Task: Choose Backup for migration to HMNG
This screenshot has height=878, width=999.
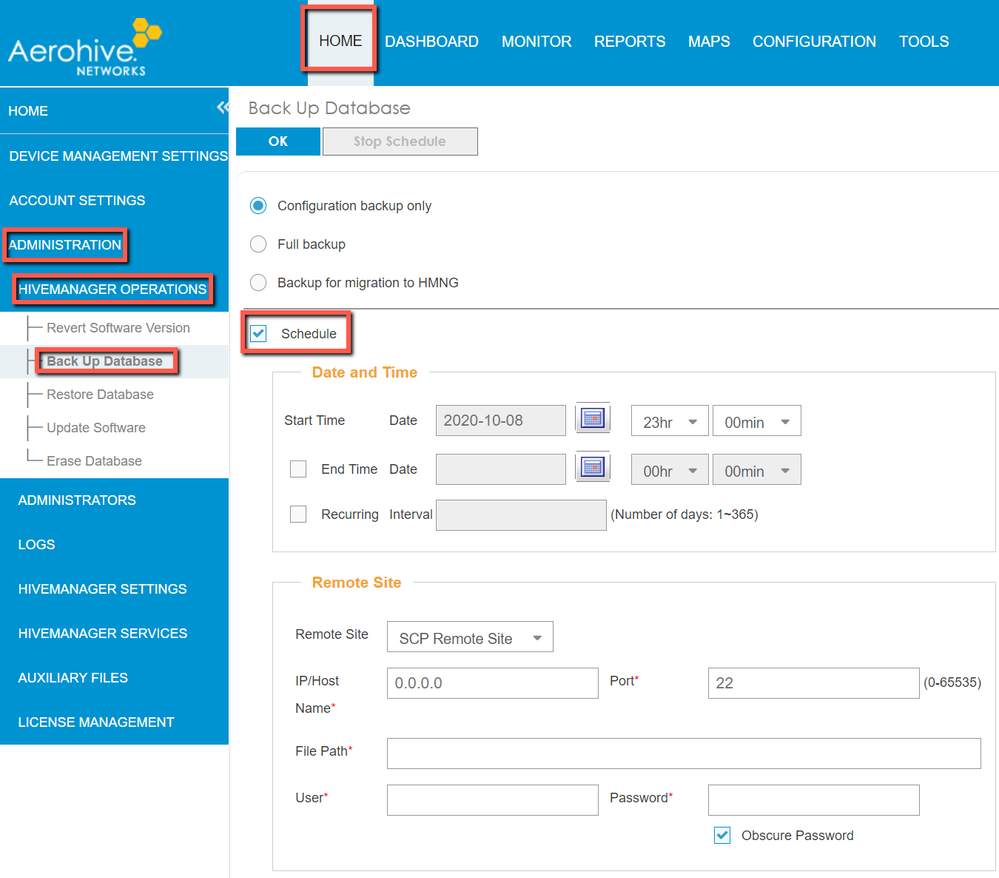Action: point(258,282)
